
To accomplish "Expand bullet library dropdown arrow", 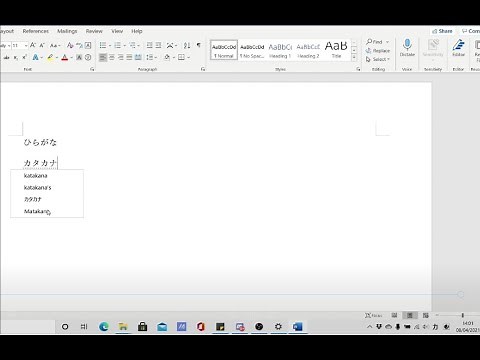I will (110, 45).
